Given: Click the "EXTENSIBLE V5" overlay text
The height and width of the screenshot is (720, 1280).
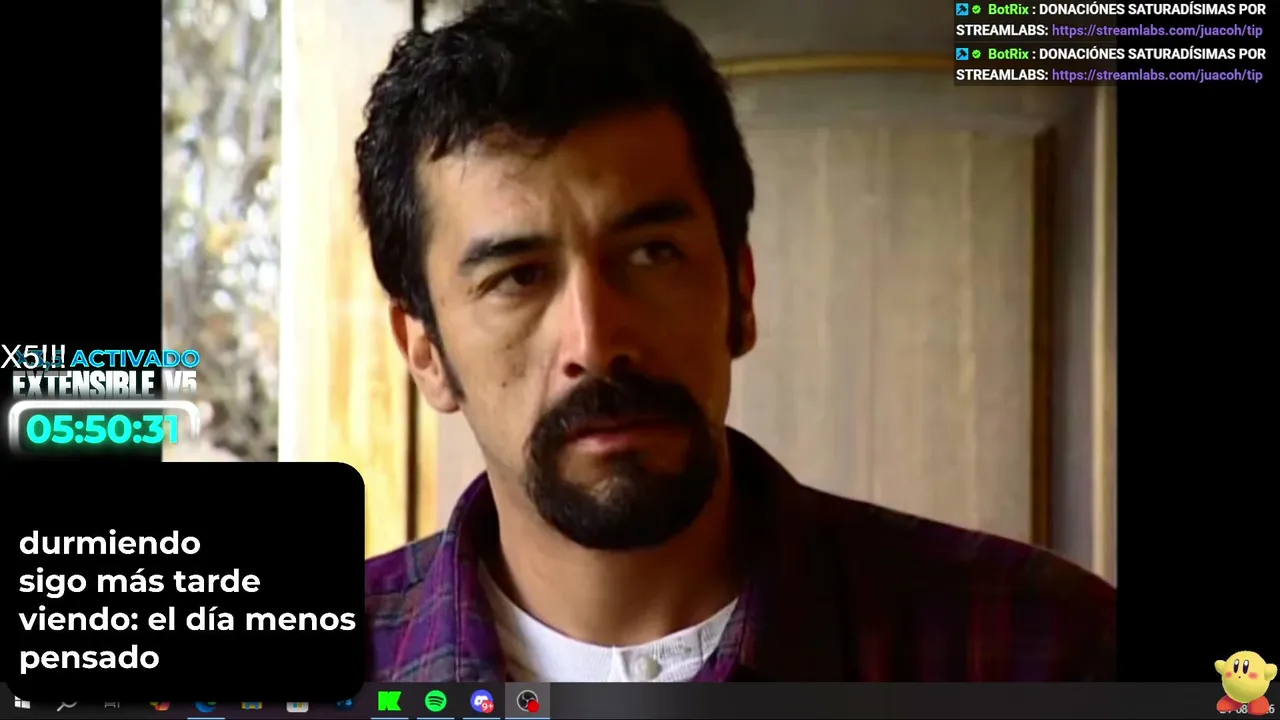Looking at the screenshot, I should point(104,384).
